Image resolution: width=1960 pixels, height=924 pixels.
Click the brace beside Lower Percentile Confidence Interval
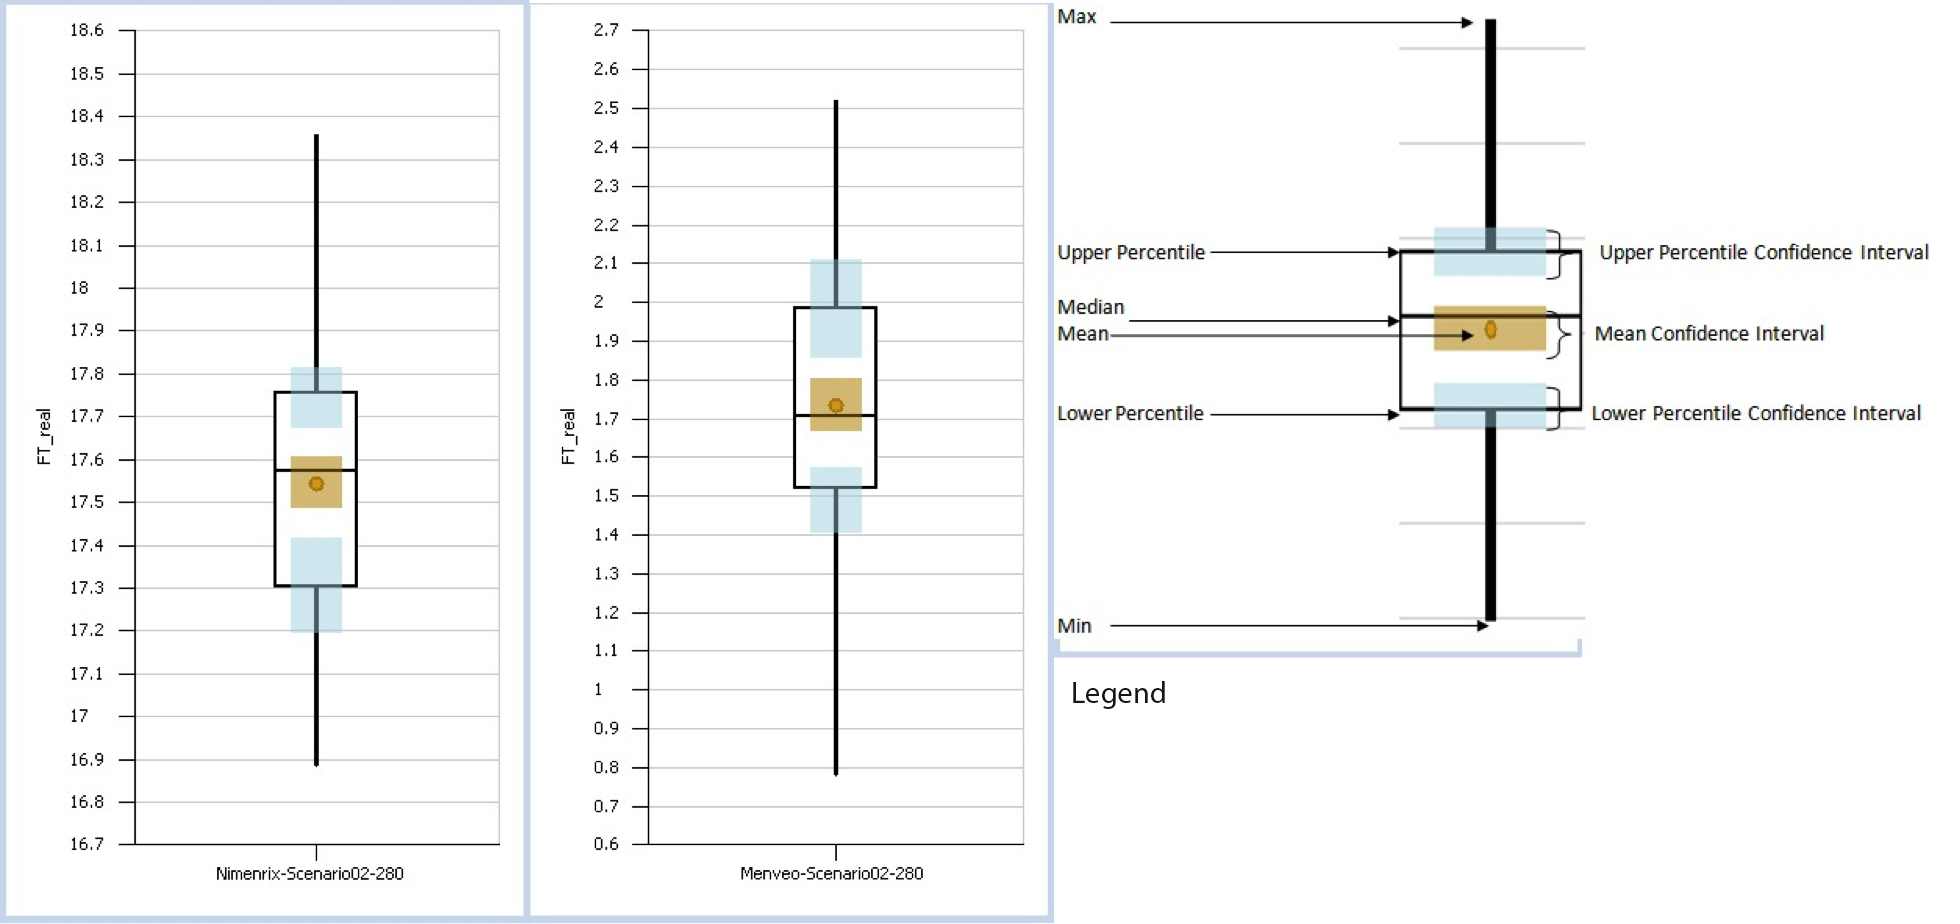[1555, 410]
